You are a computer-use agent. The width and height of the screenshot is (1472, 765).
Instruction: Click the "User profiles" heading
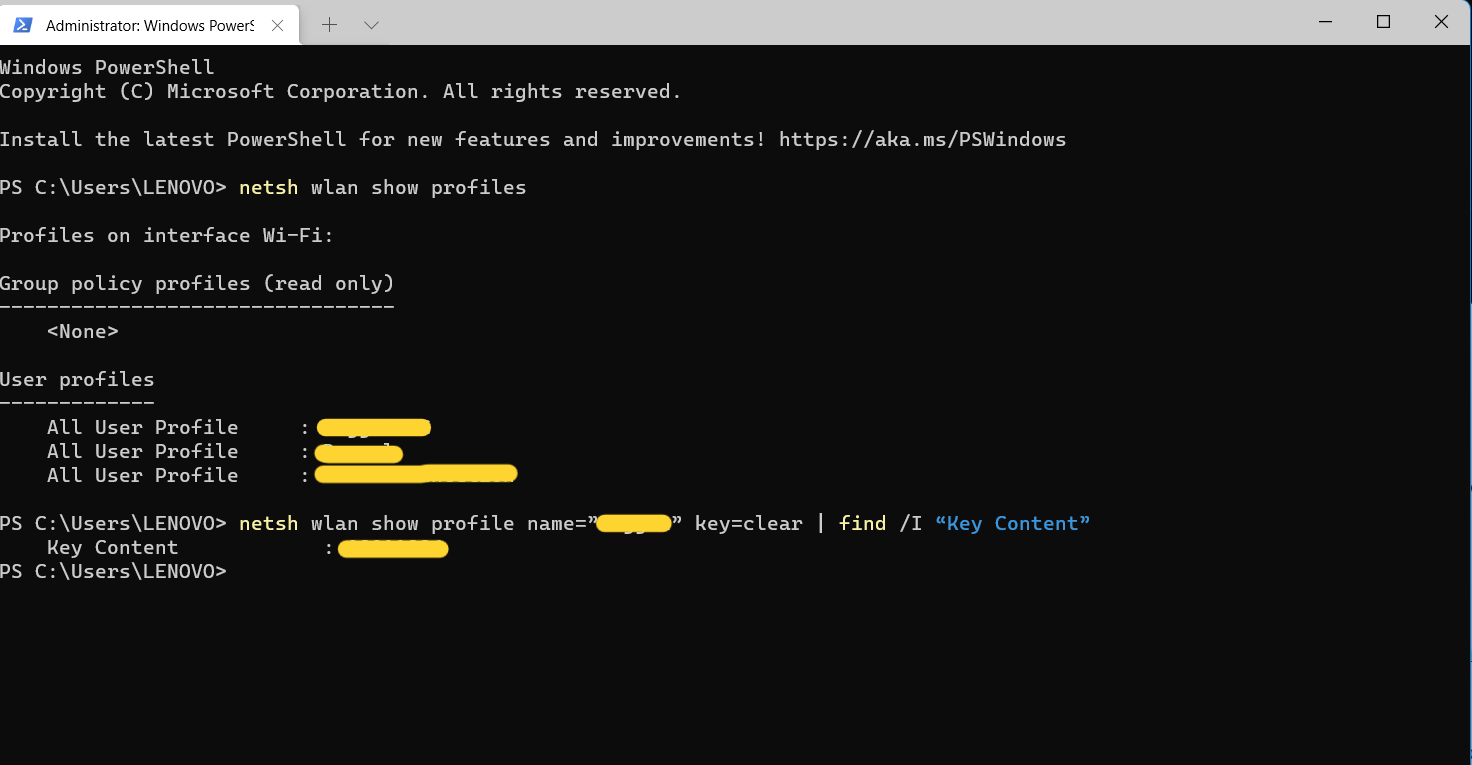coord(77,379)
